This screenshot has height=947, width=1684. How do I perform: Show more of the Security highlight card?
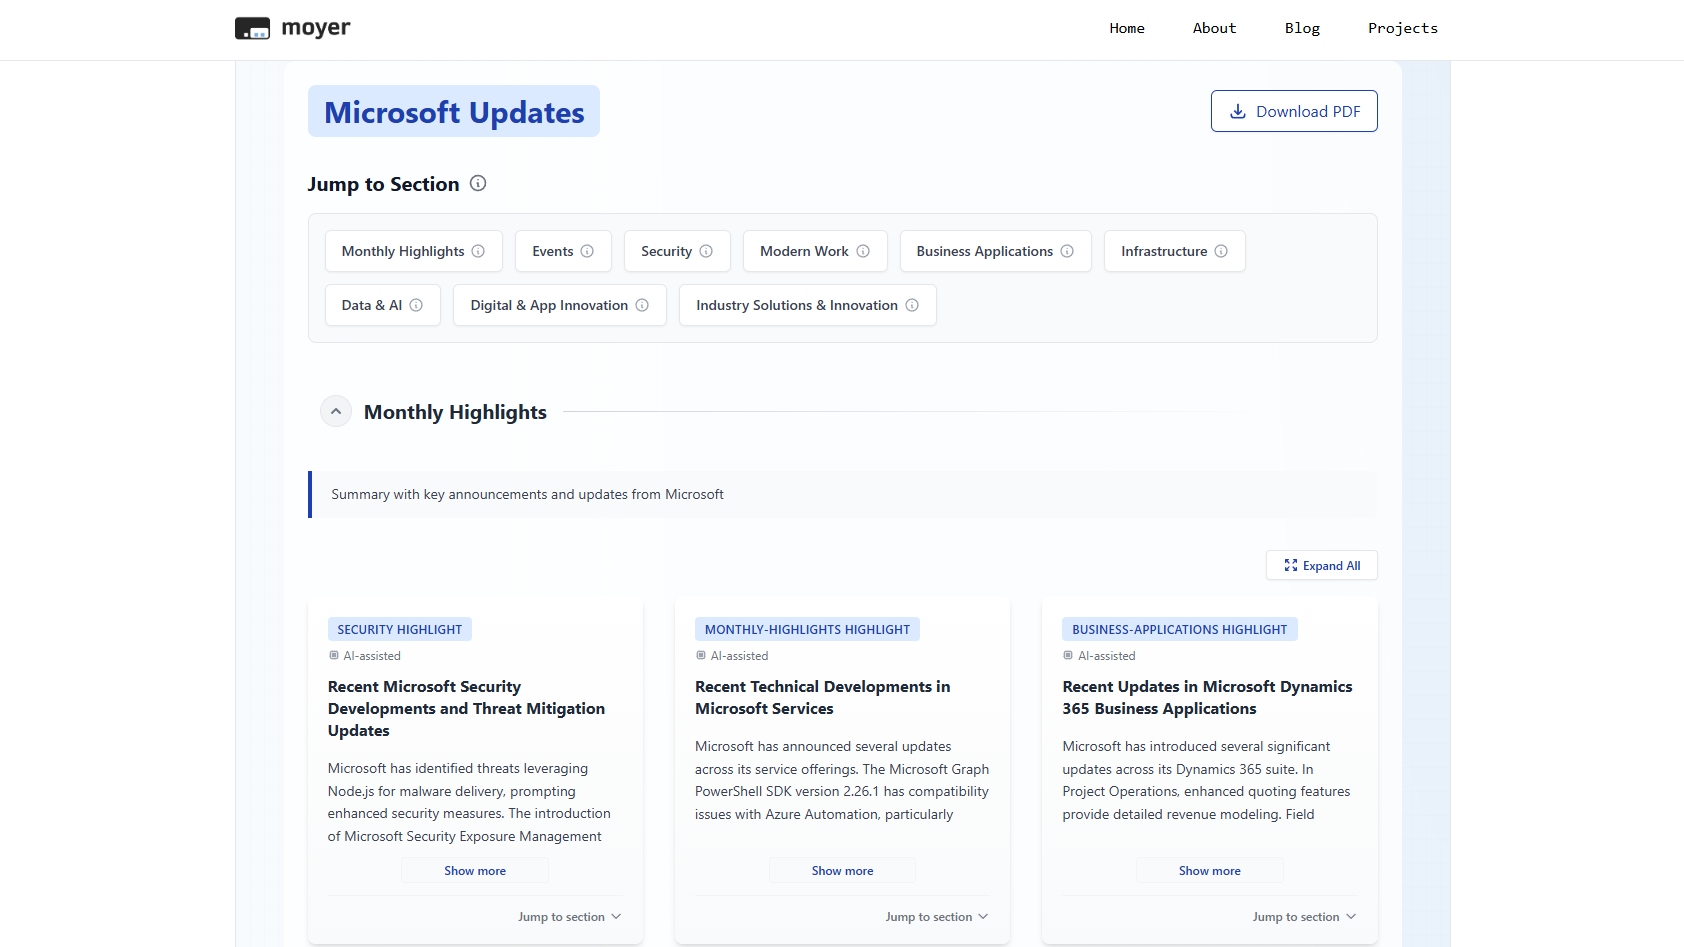click(475, 871)
